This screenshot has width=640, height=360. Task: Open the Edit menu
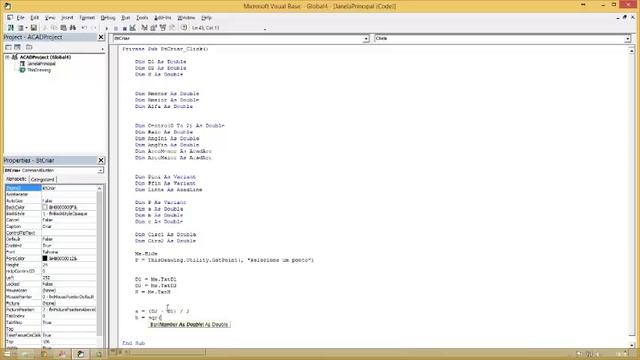point(35,18)
